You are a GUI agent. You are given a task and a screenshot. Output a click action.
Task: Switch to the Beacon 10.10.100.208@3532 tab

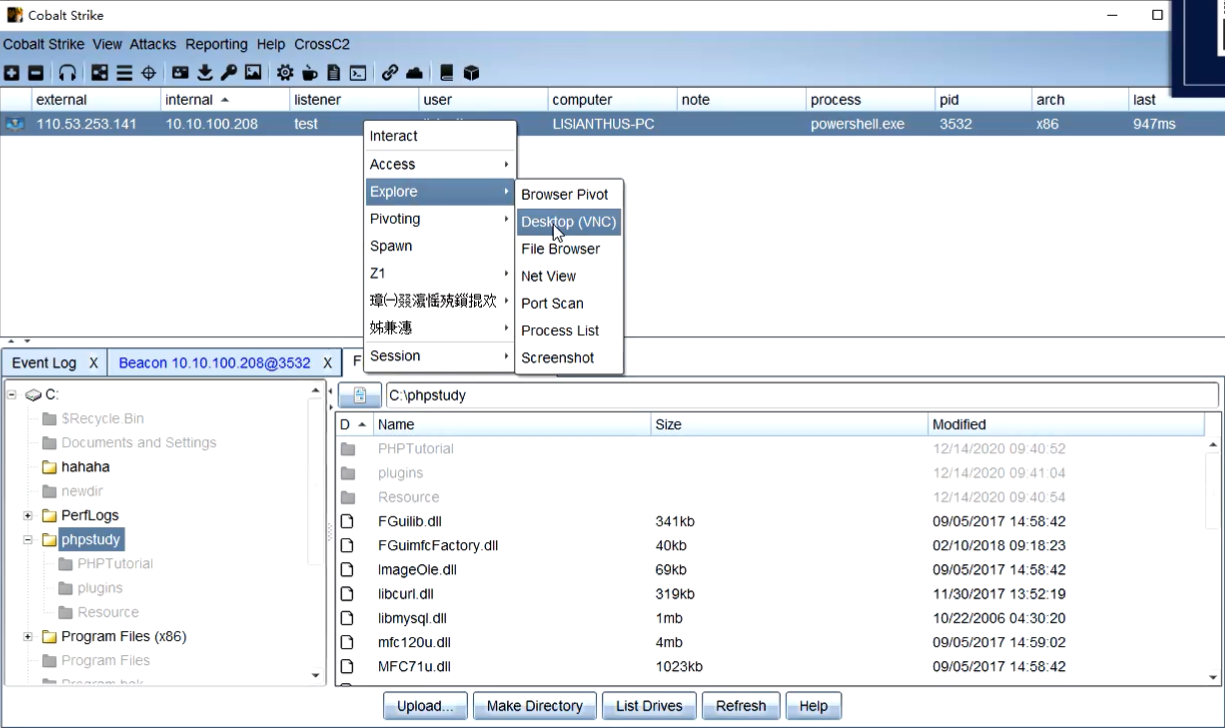click(x=214, y=363)
